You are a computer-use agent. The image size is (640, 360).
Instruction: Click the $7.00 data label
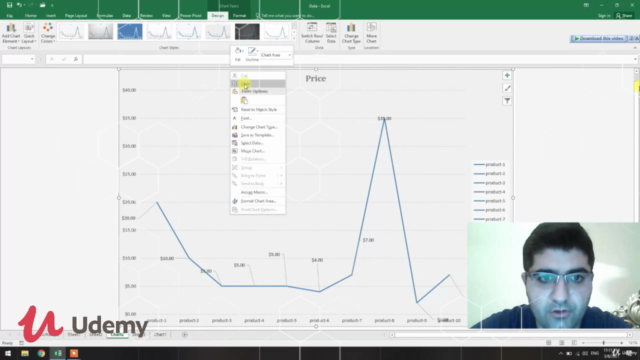[368, 240]
